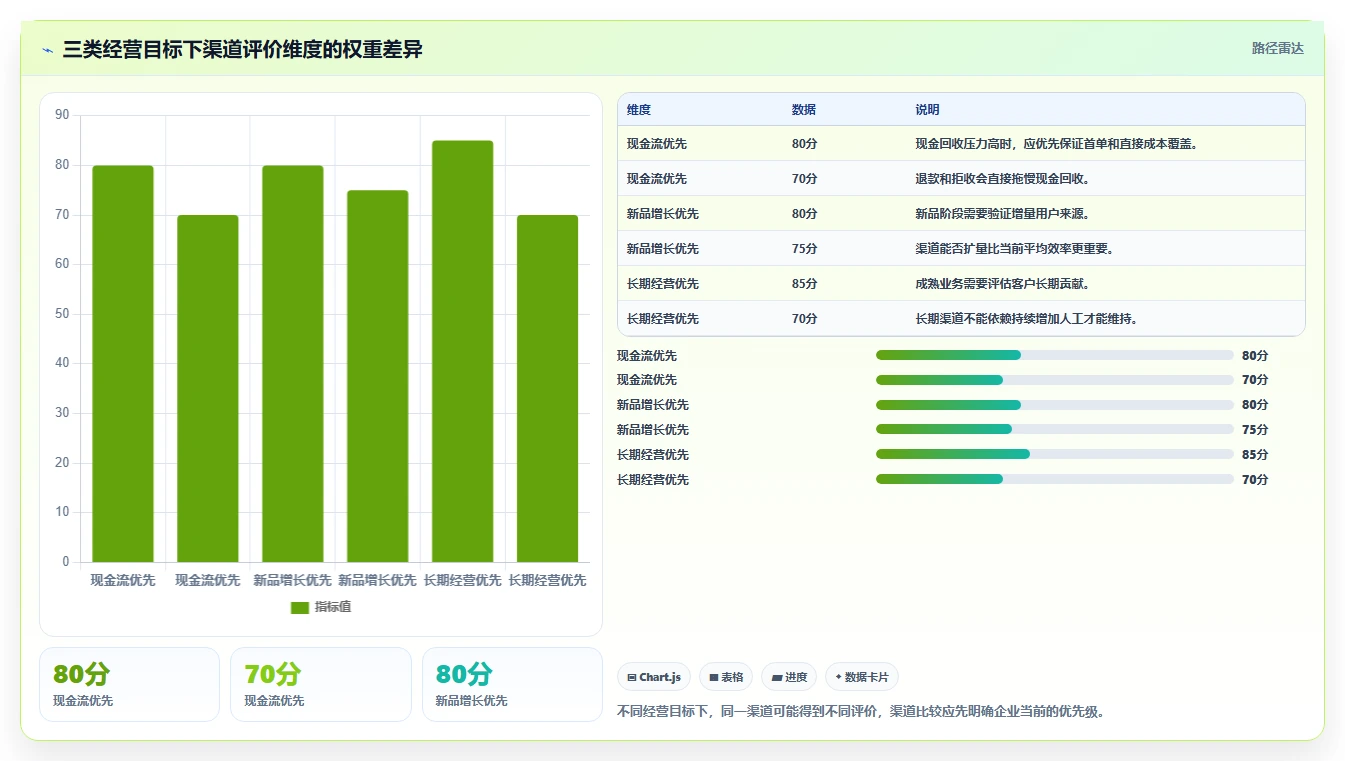Click the 长期经营优先 bar reaching 85

pos(463,352)
